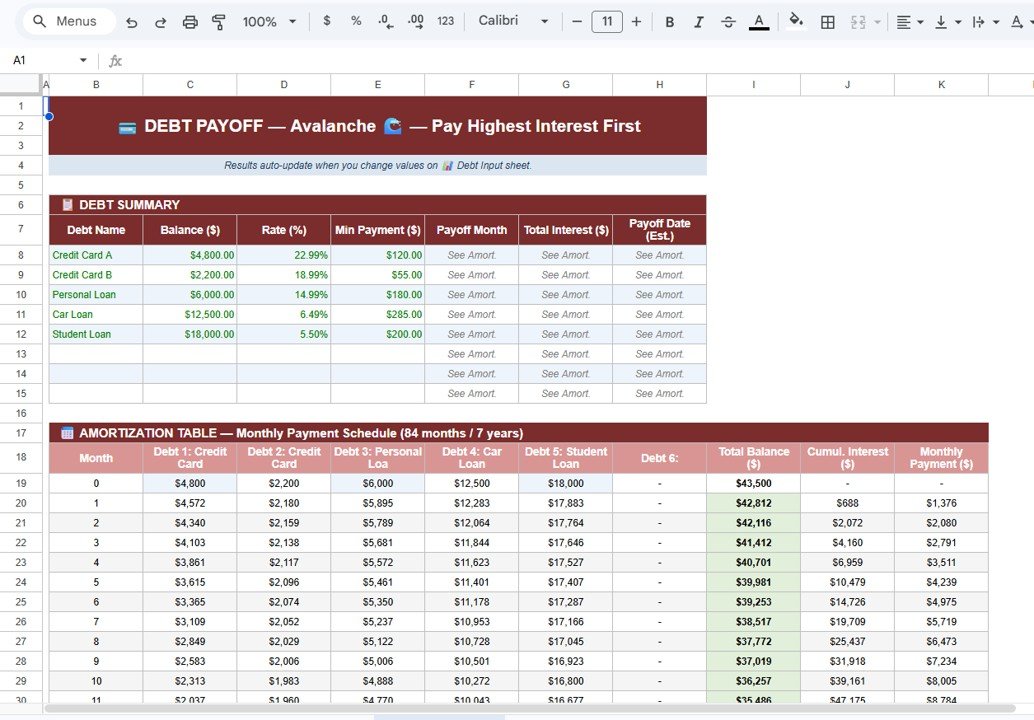
Task: Toggle strikethrough formatting
Action: 728,21
